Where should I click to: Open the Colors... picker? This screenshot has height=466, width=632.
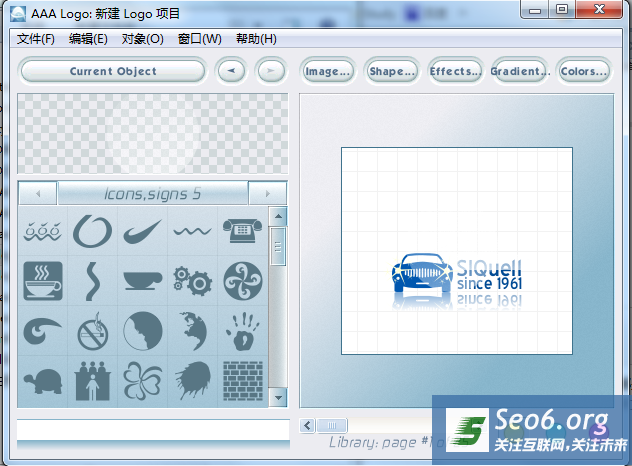(x=584, y=71)
